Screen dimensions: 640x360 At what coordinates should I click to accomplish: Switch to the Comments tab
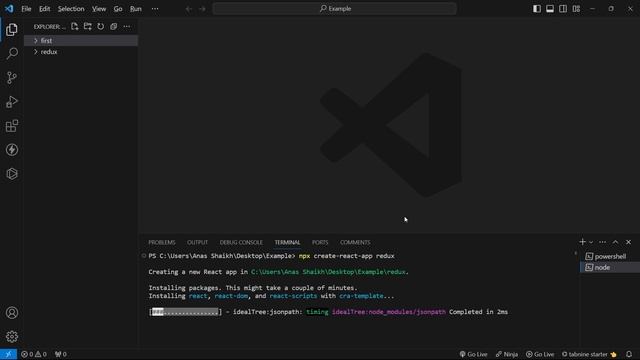355,242
